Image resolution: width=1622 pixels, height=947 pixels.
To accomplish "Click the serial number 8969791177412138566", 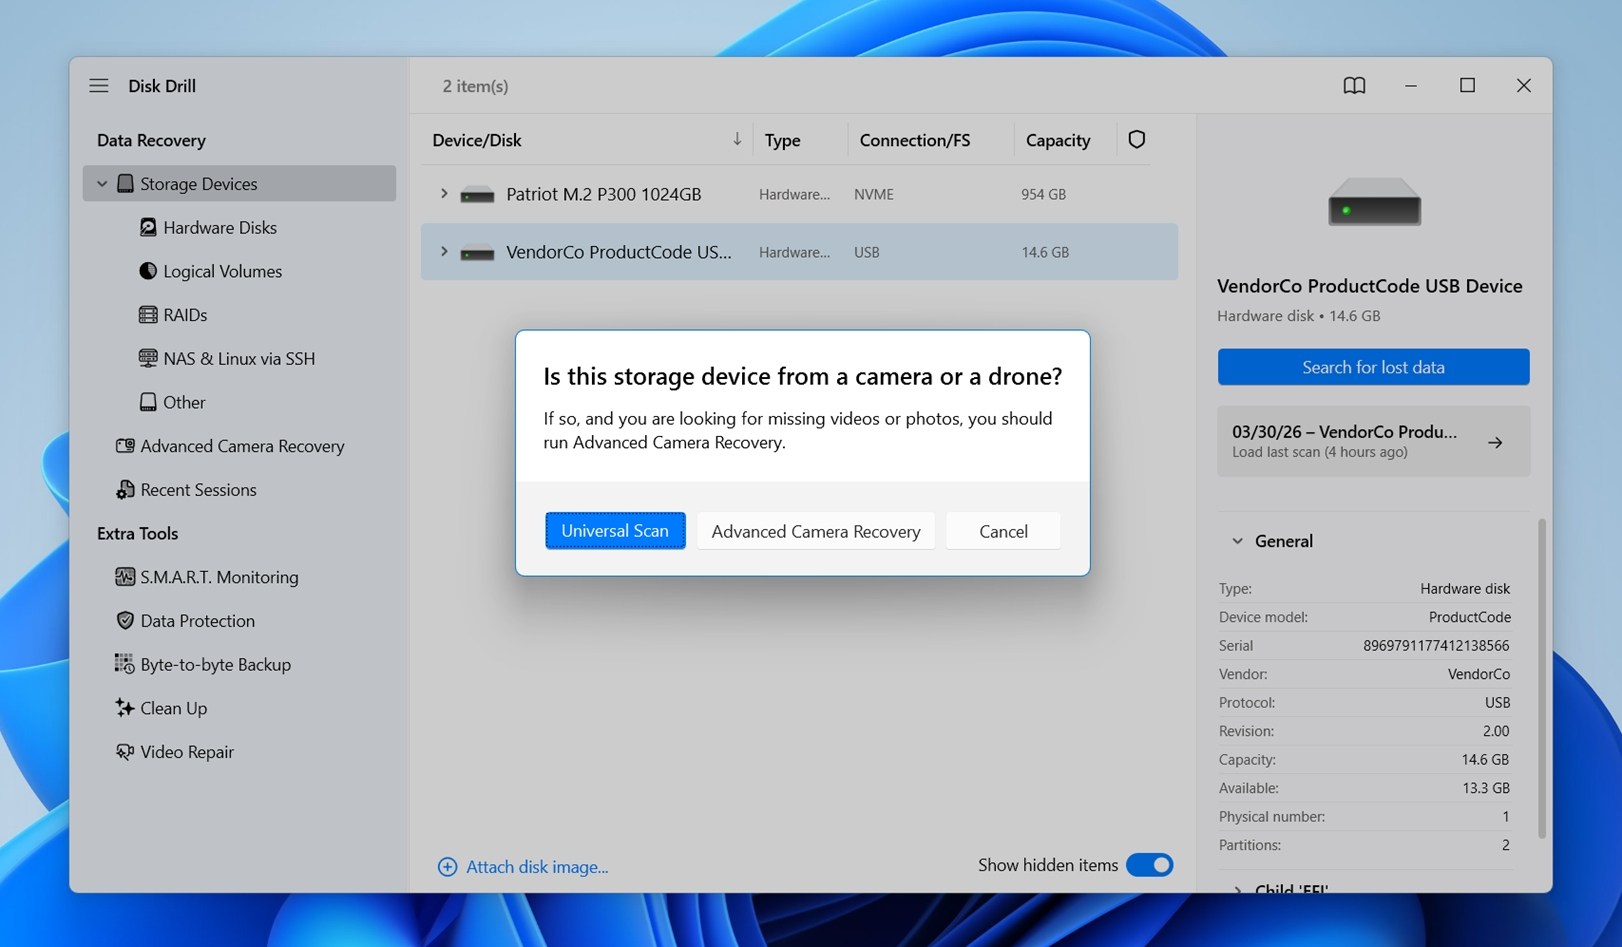I will click(x=1436, y=646).
